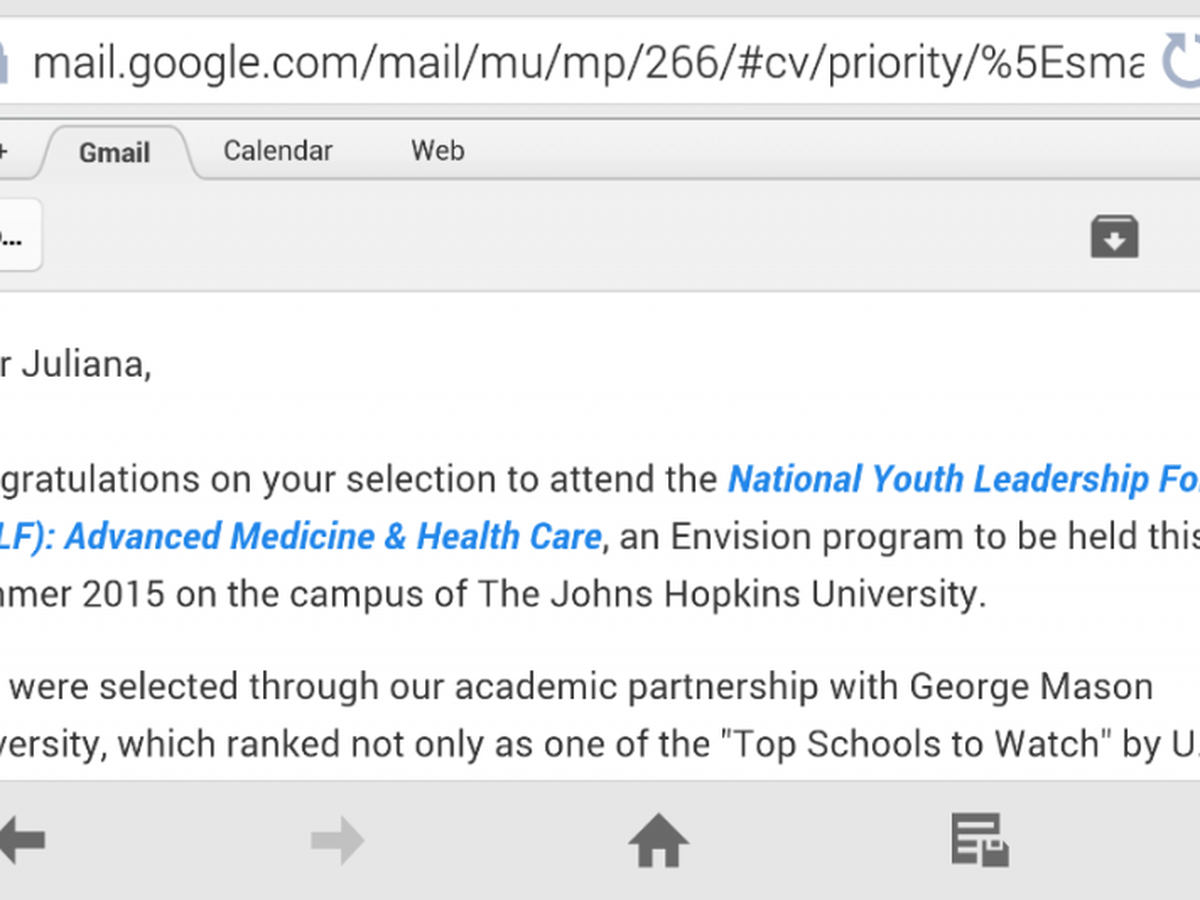Reload the page with the refresh icon
The height and width of the screenshot is (900, 1200).
tap(1182, 60)
